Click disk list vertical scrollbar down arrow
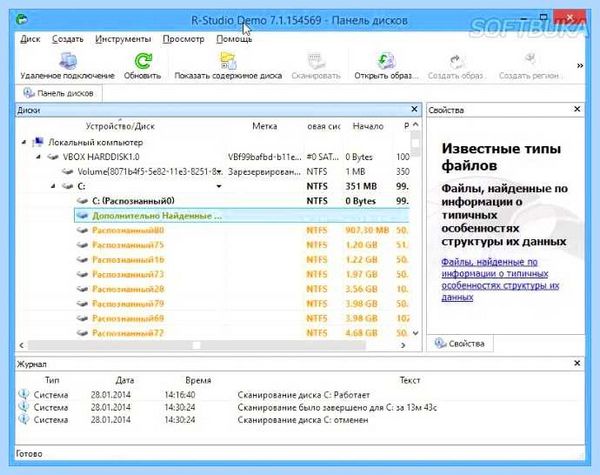Screen dimensions: 600x475 [416, 333]
